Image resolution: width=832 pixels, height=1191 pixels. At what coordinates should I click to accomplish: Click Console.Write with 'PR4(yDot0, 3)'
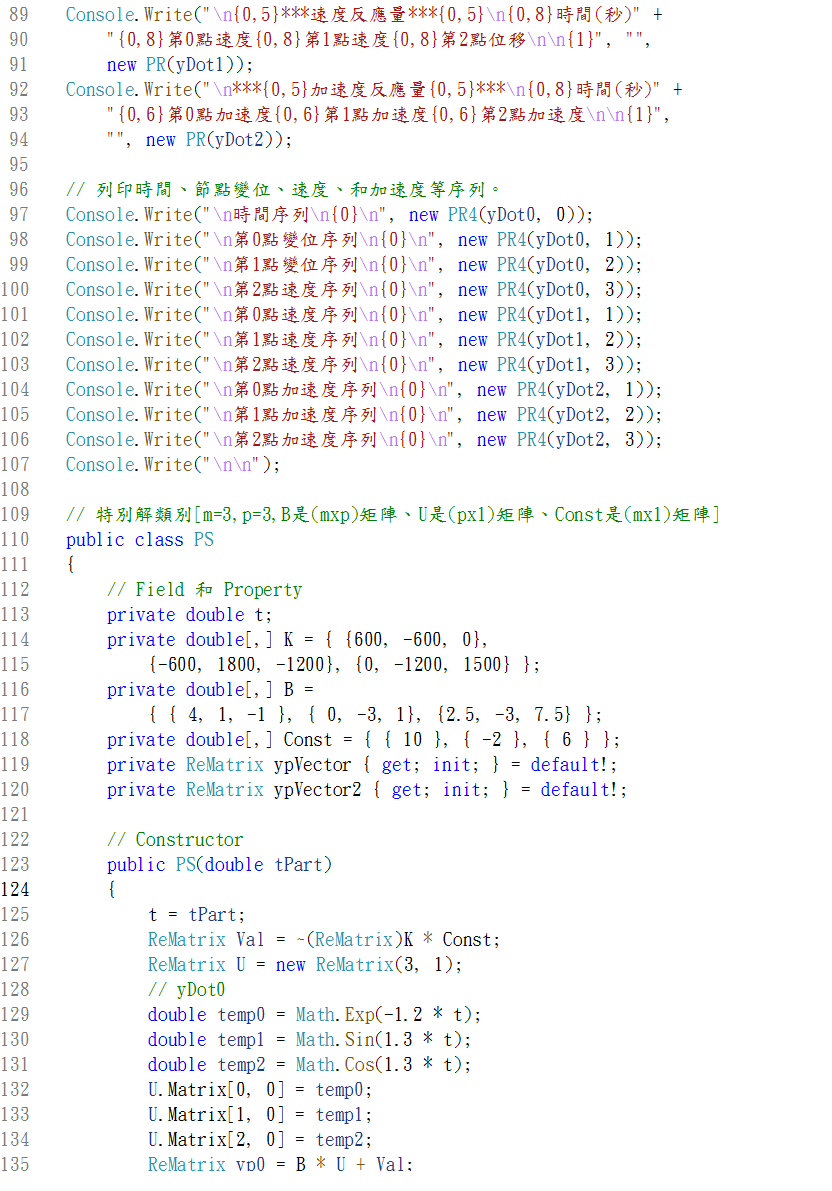click(x=354, y=290)
